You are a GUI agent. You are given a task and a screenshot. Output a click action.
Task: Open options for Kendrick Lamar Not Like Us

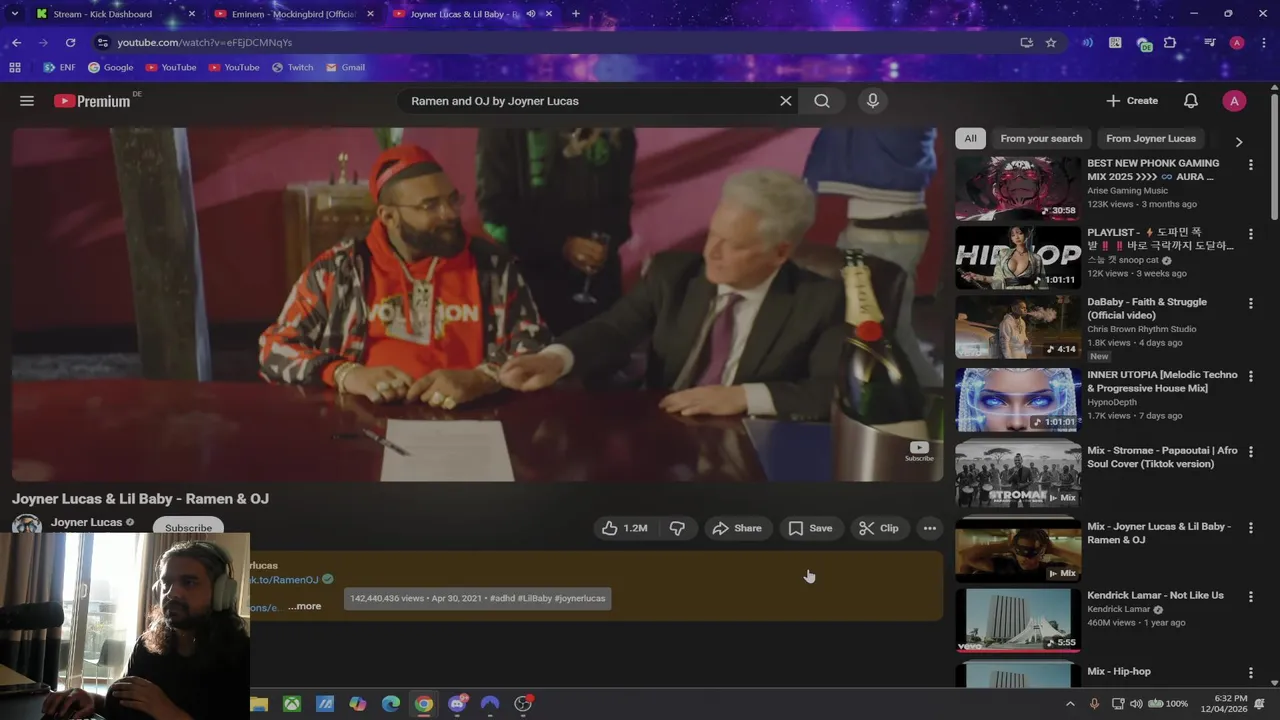point(1250,596)
